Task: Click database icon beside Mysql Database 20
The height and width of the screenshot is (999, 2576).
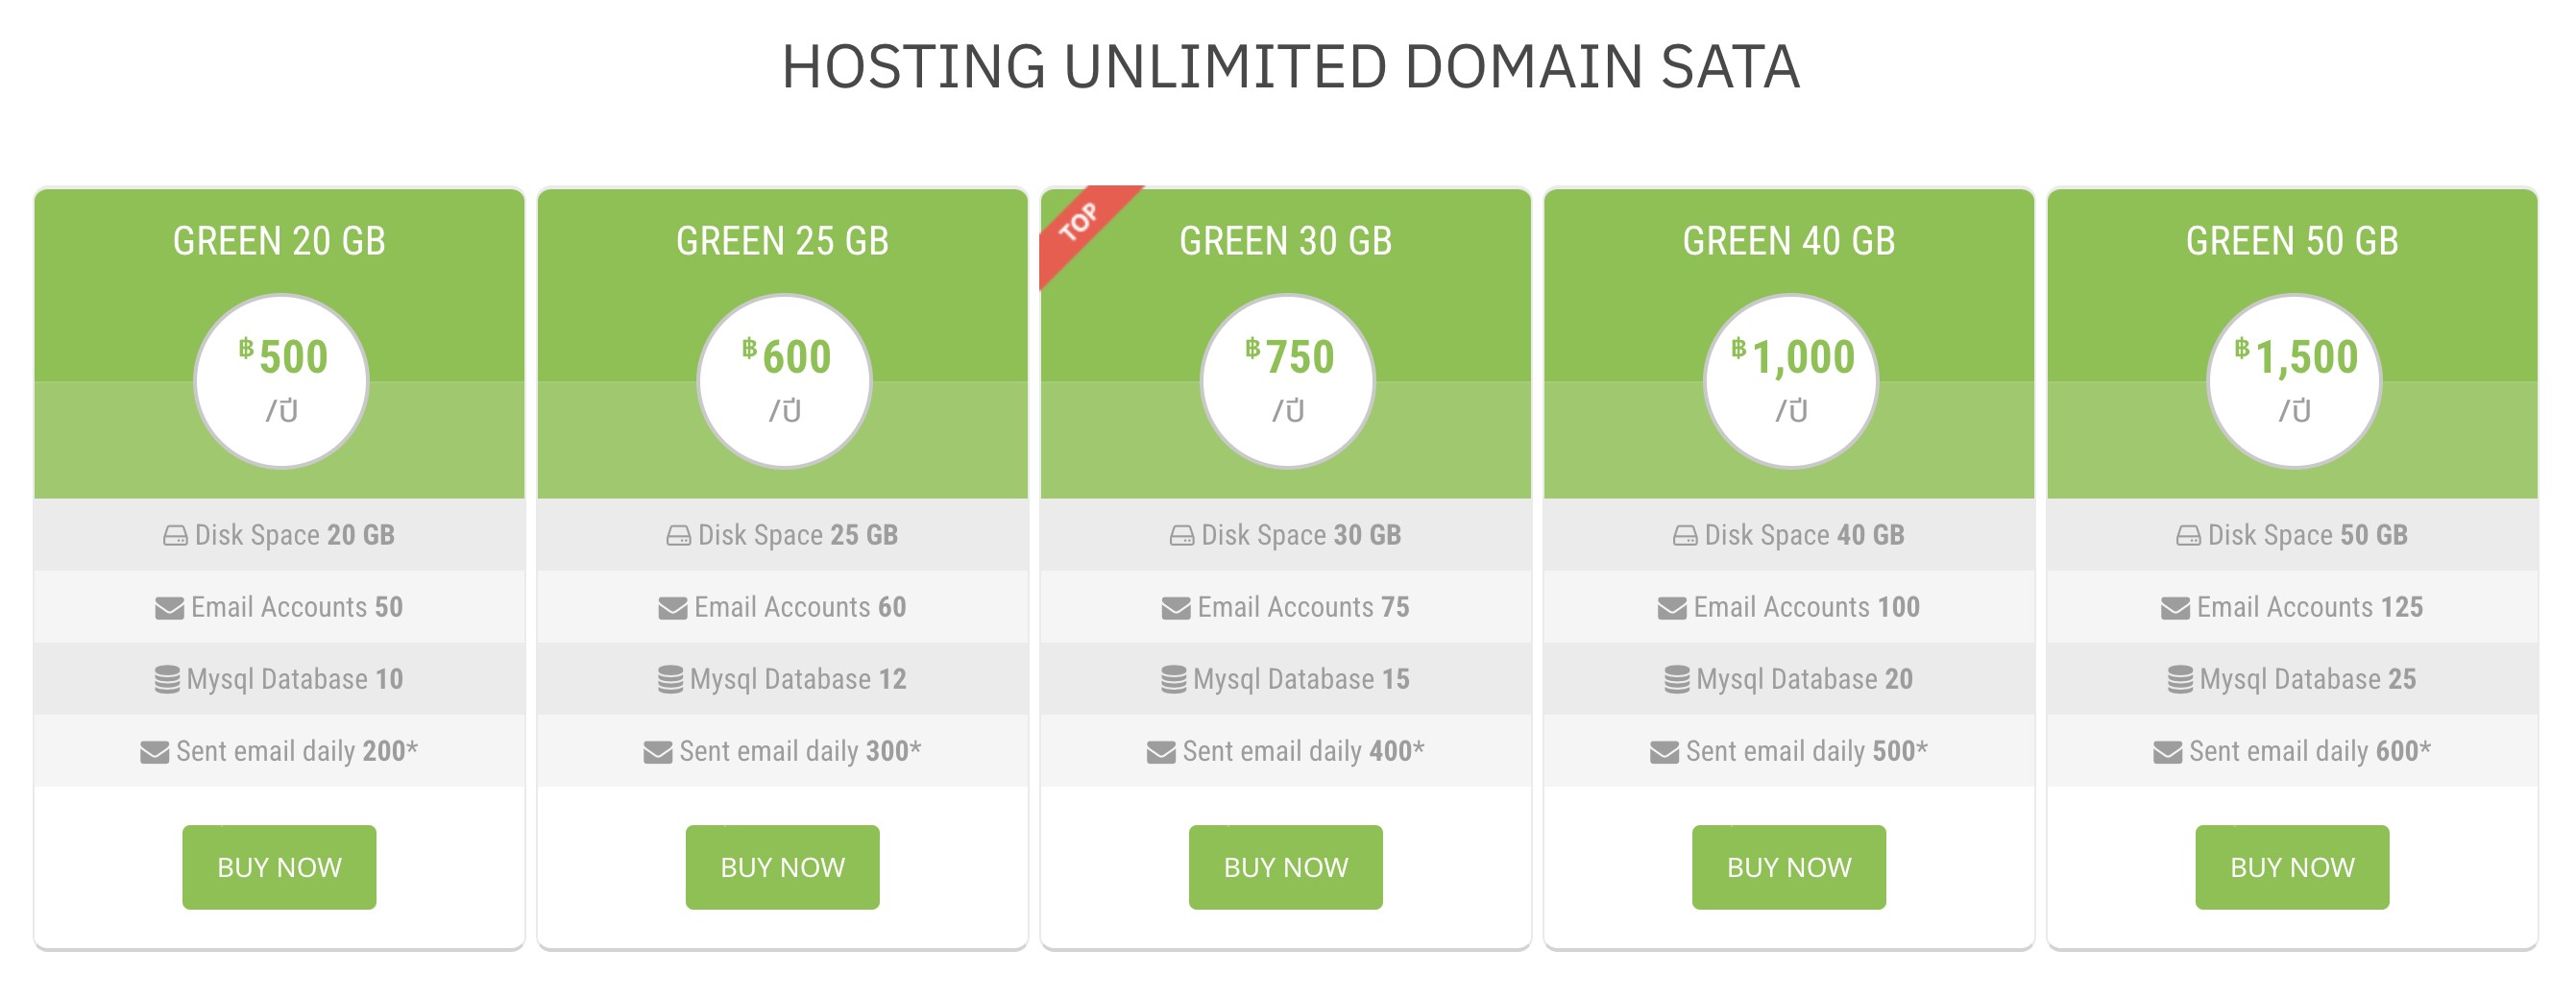Action: coord(1677,680)
